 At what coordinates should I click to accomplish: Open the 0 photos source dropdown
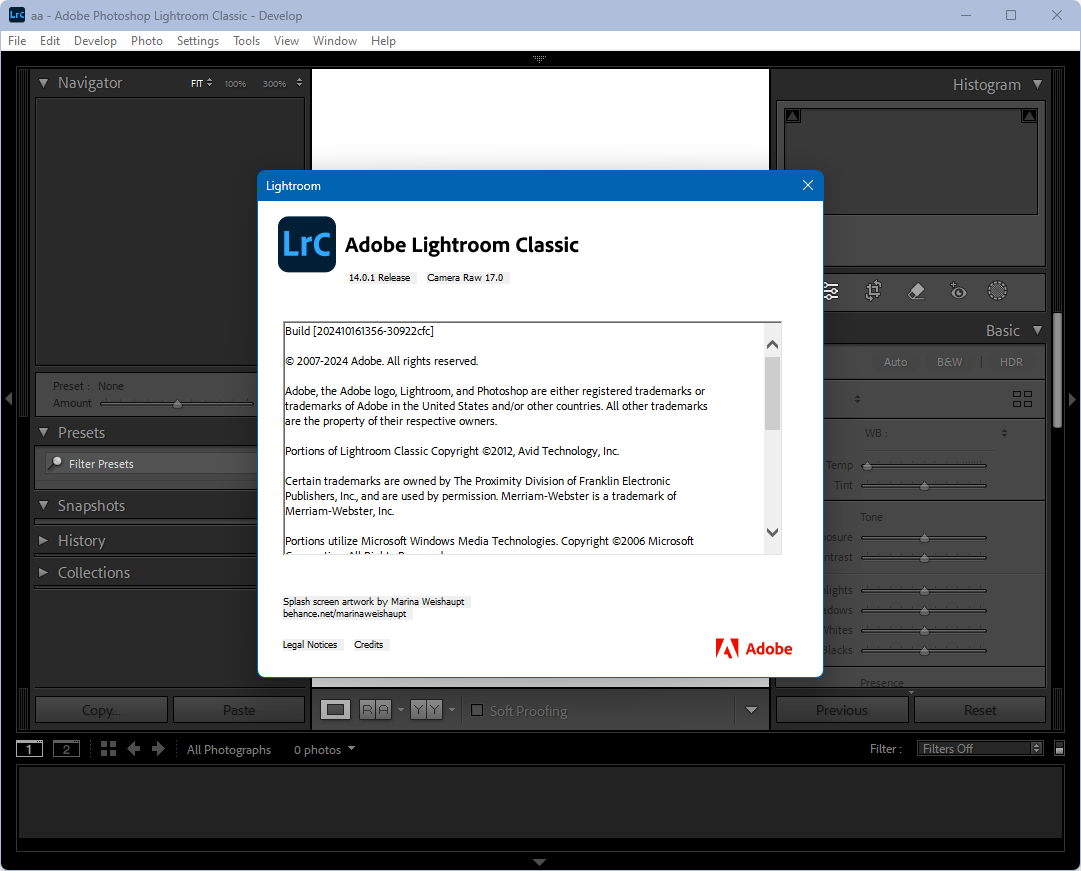tap(324, 749)
